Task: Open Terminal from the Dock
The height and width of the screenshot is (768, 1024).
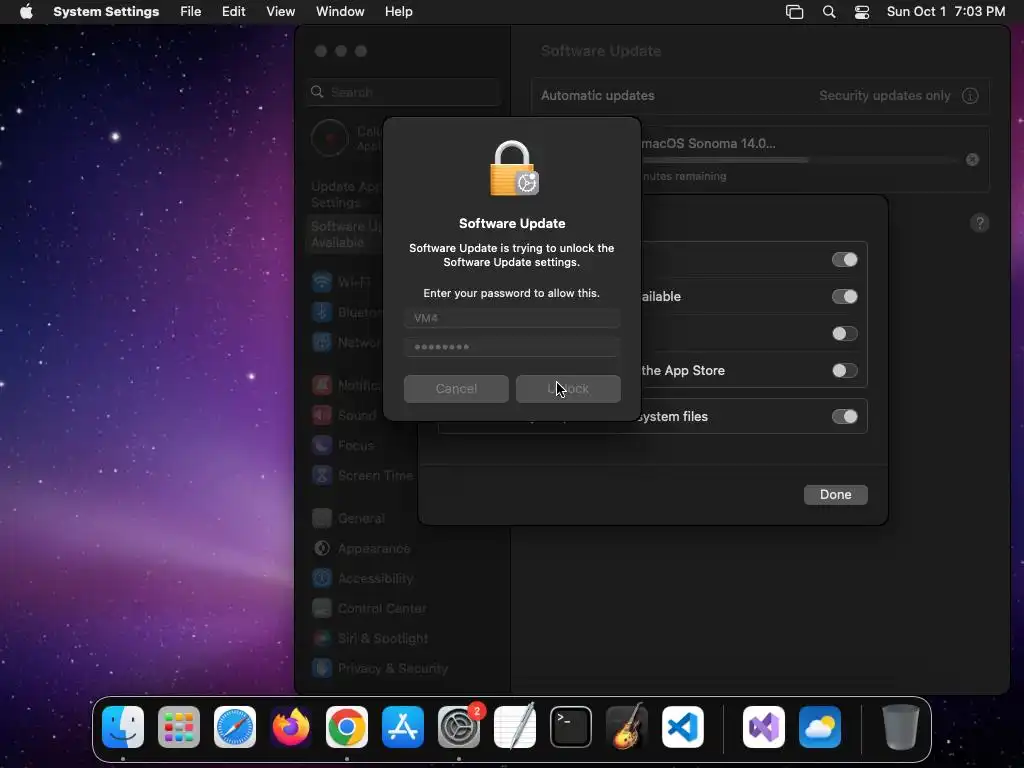Action: [x=571, y=727]
